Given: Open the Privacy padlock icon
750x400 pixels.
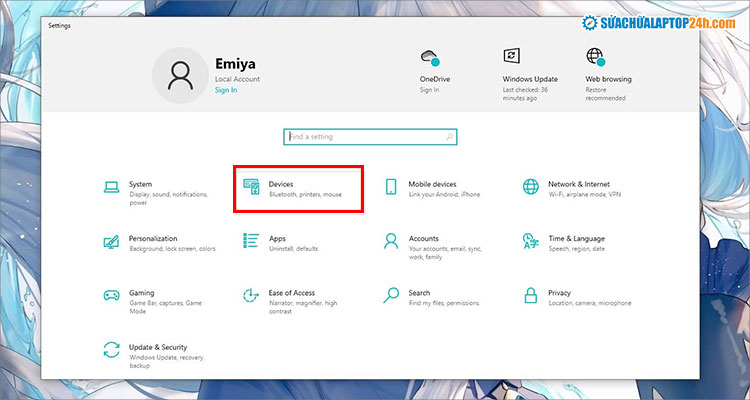Looking at the screenshot, I should [x=531, y=296].
